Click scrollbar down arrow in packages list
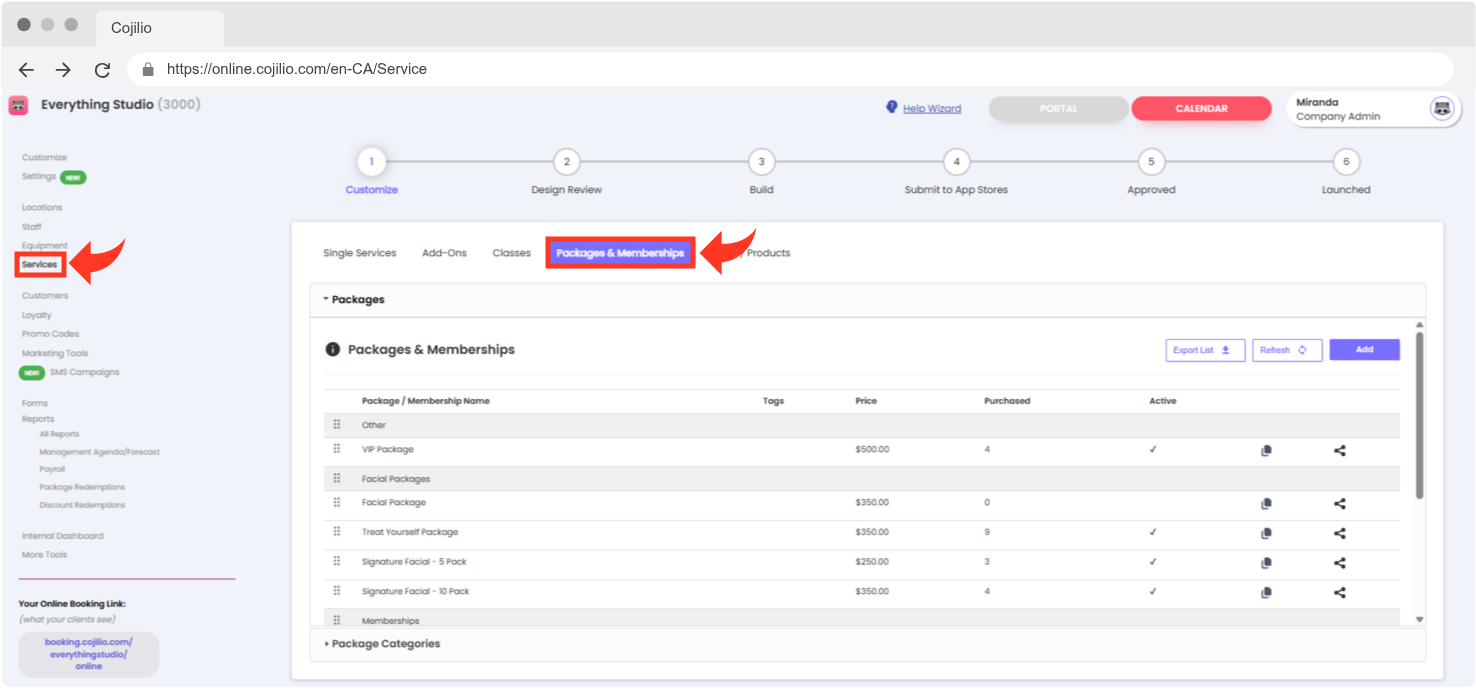1476x694 pixels. pos(1419,620)
